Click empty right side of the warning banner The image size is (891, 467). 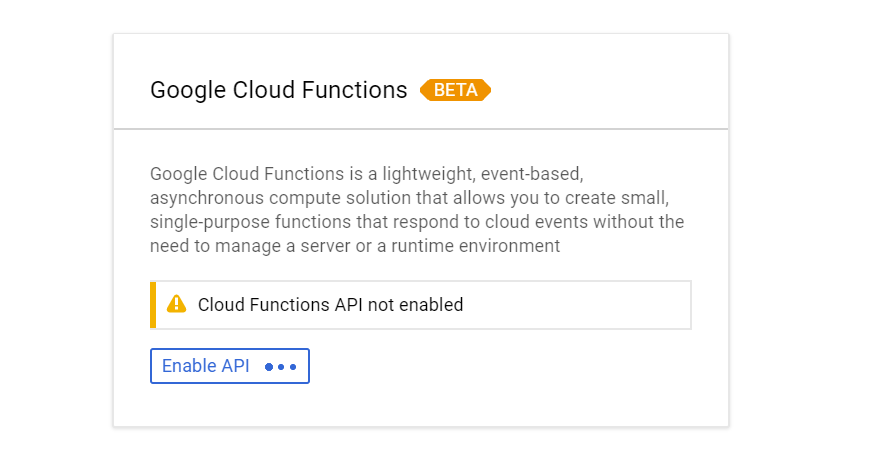pos(590,305)
